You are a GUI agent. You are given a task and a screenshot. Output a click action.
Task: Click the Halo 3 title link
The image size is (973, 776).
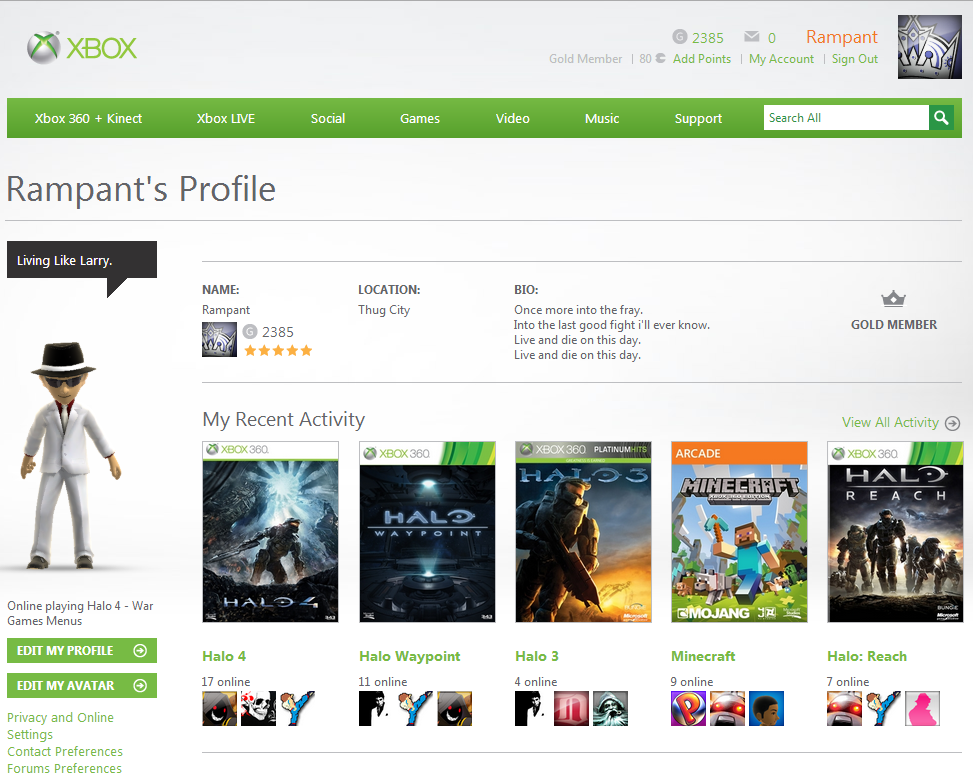(537, 656)
